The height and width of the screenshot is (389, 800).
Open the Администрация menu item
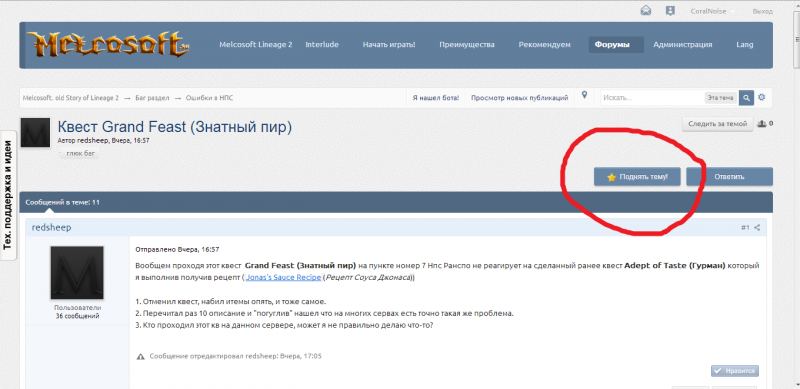point(683,45)
